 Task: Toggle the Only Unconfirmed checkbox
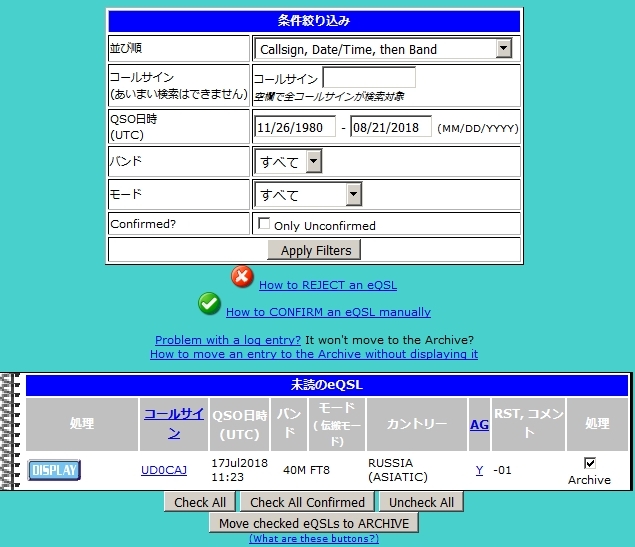(264, 224)
